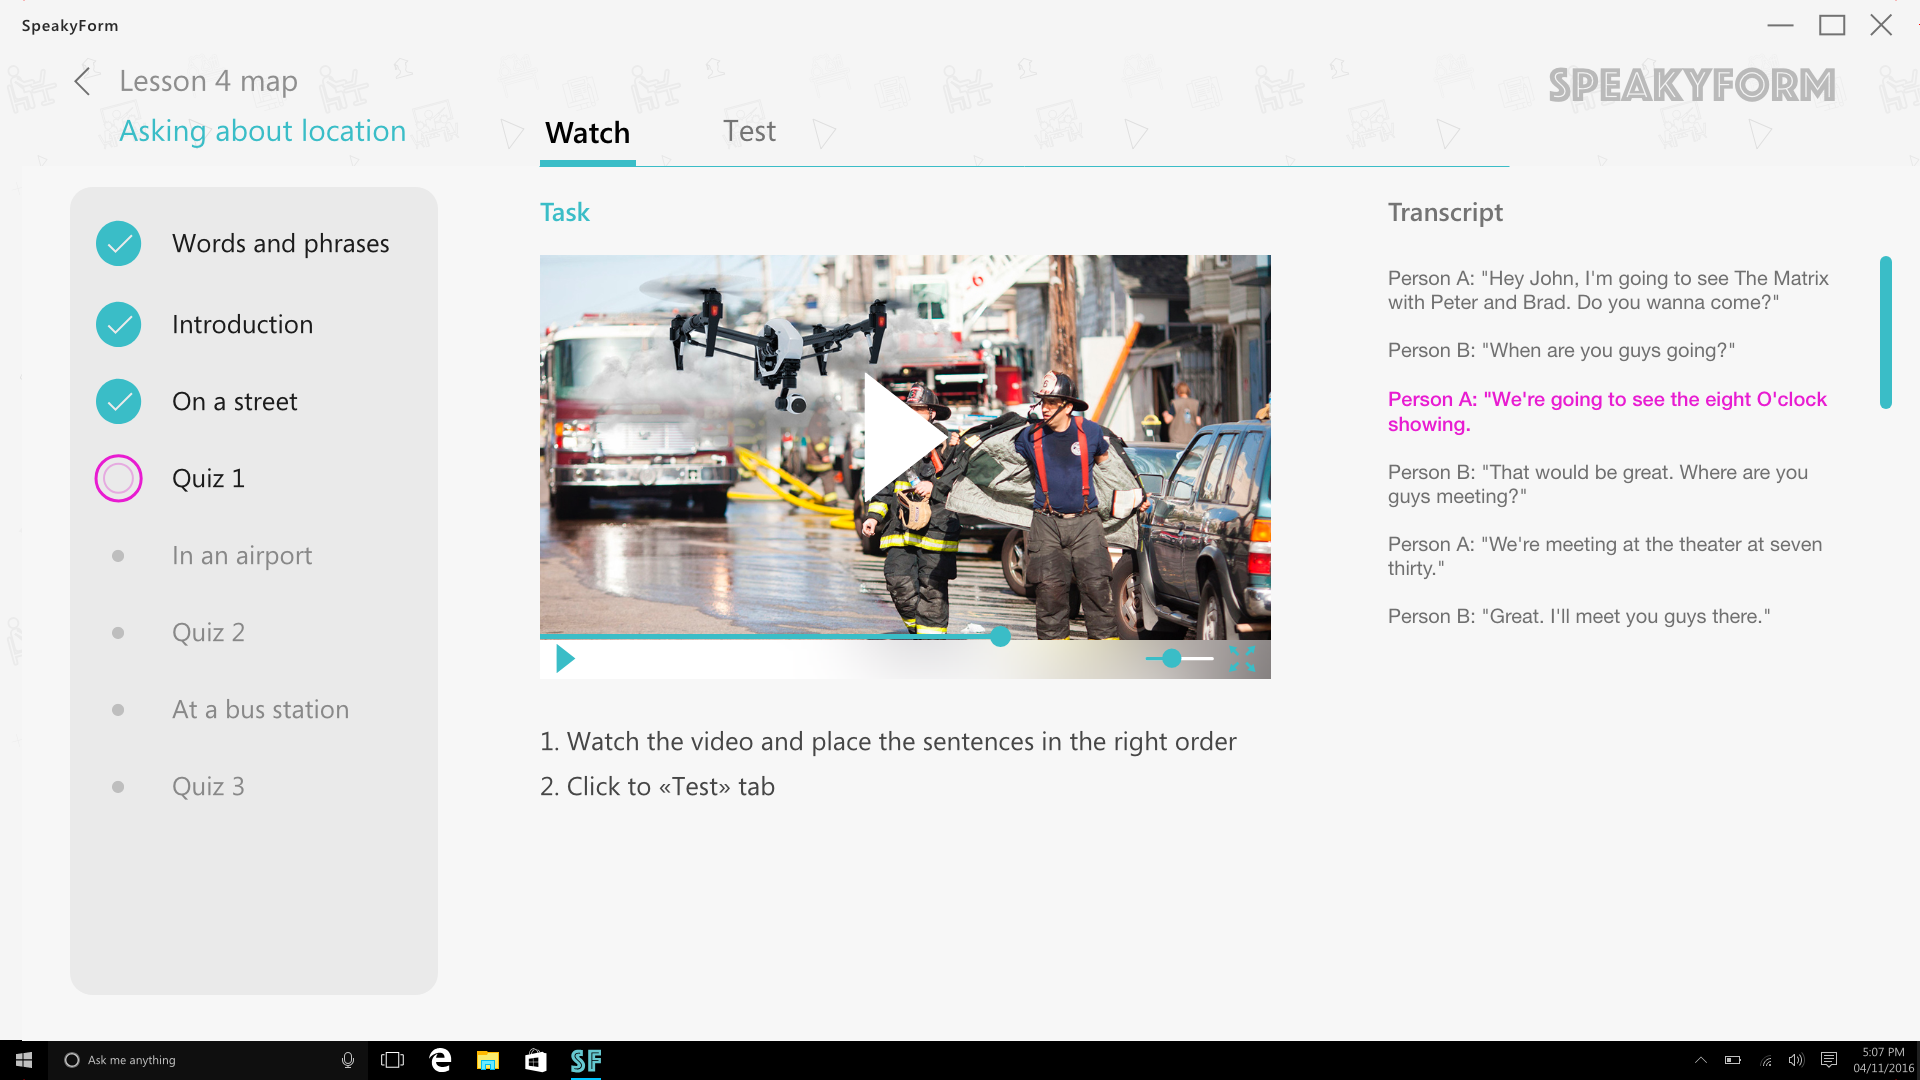Click the SpeakyForm SF taskbar icon

[x=586, y=1060]
